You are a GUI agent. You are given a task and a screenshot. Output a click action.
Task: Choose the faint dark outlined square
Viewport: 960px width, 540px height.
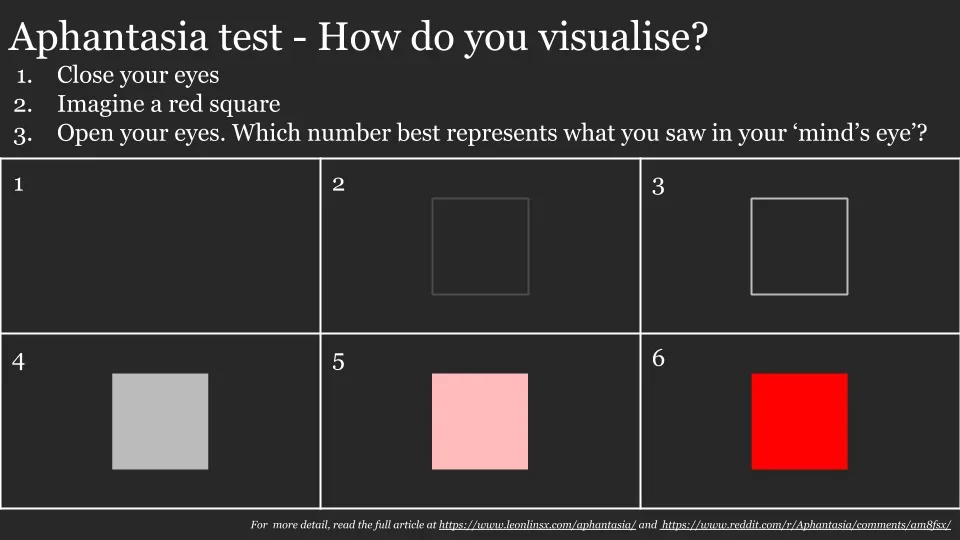[x=480, y=246]
